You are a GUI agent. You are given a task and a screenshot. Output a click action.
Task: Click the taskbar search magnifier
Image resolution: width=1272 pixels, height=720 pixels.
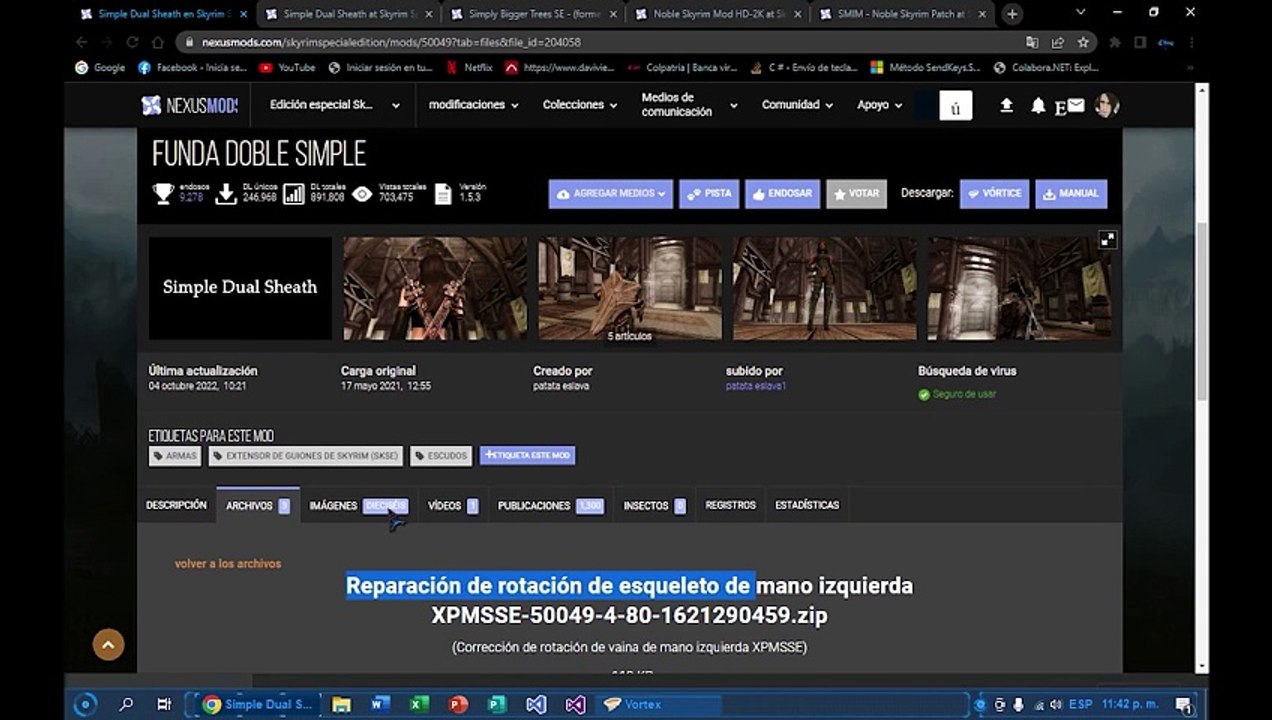point(126,704)
